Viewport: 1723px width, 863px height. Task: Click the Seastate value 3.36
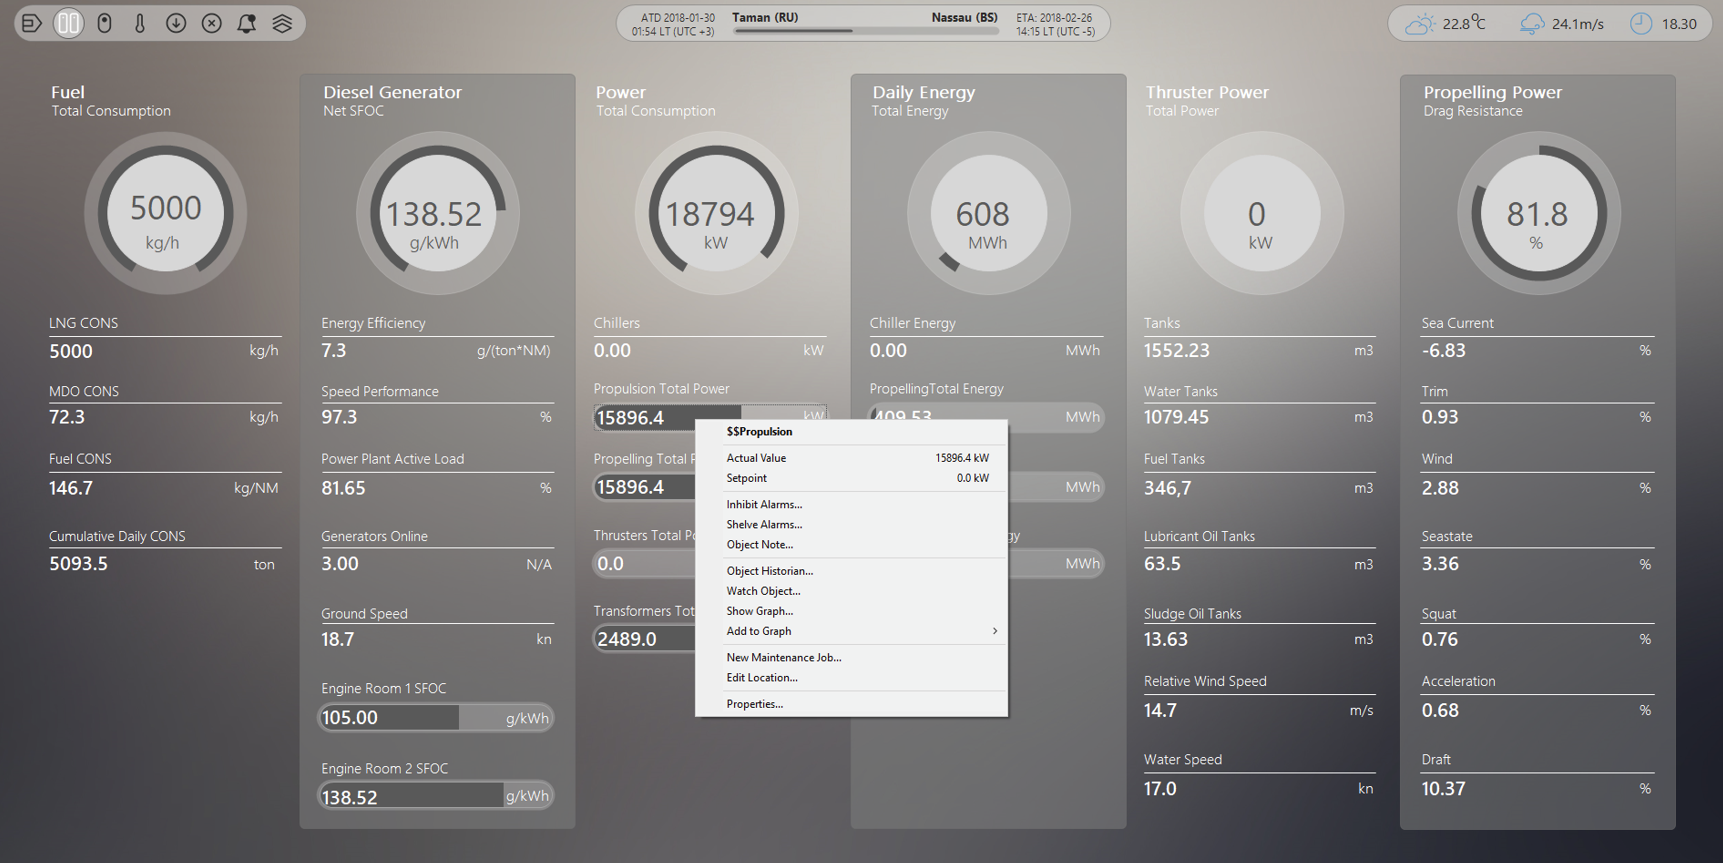[x=1440, y=564]
